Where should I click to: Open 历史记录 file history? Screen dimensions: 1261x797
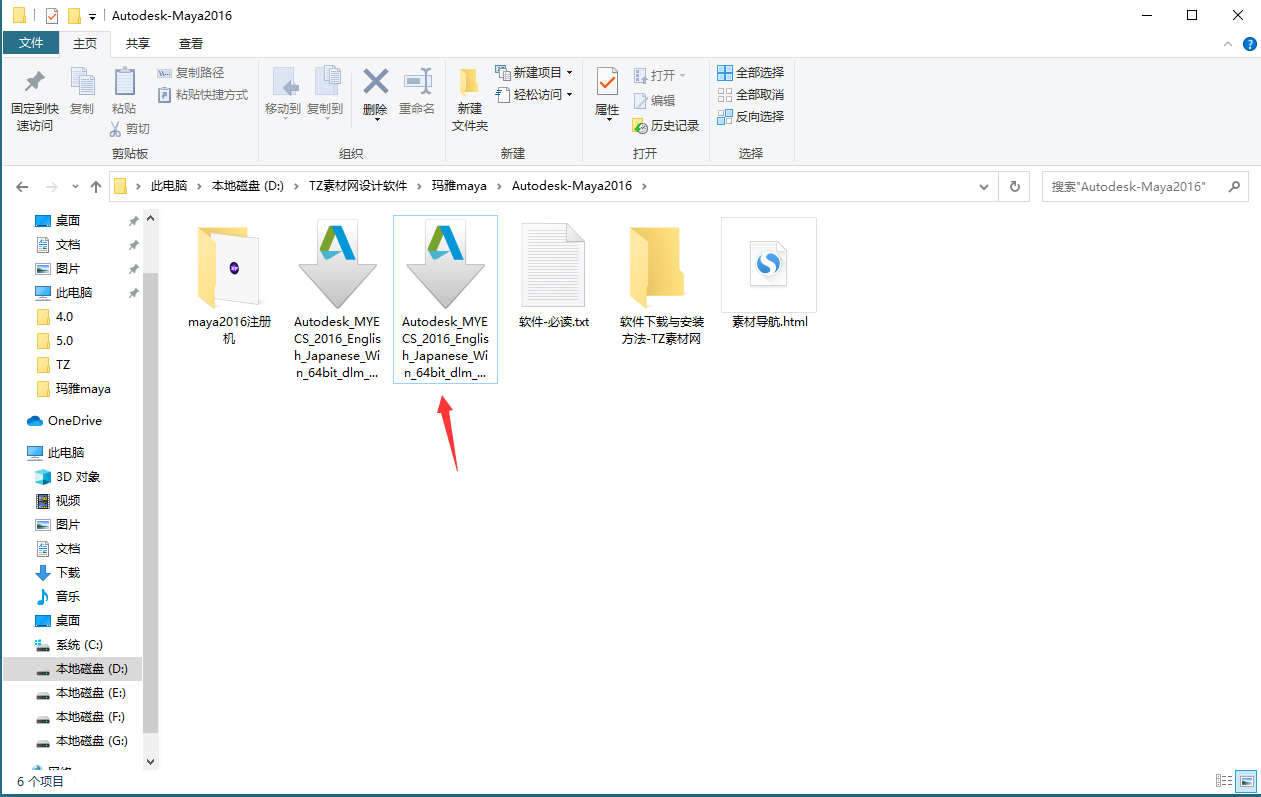(x=666, y=126)
